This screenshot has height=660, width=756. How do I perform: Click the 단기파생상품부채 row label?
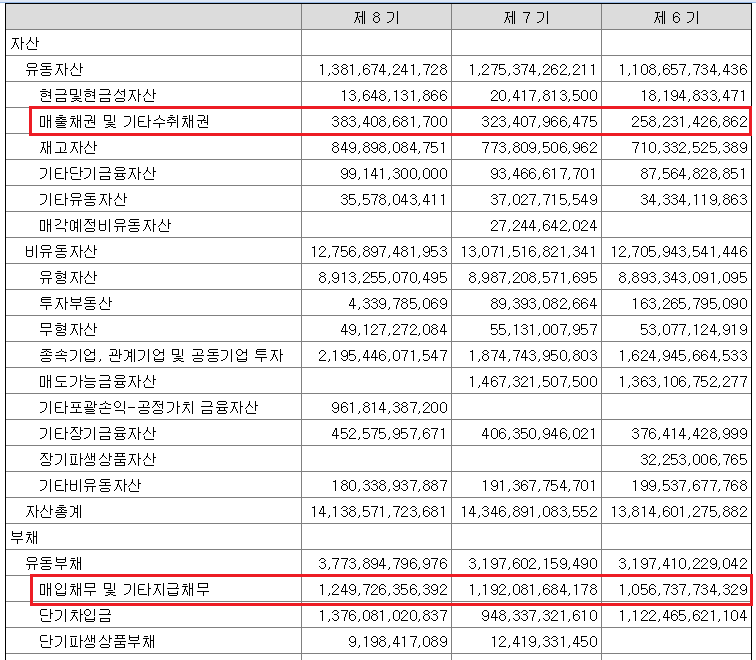coord(97,642)
